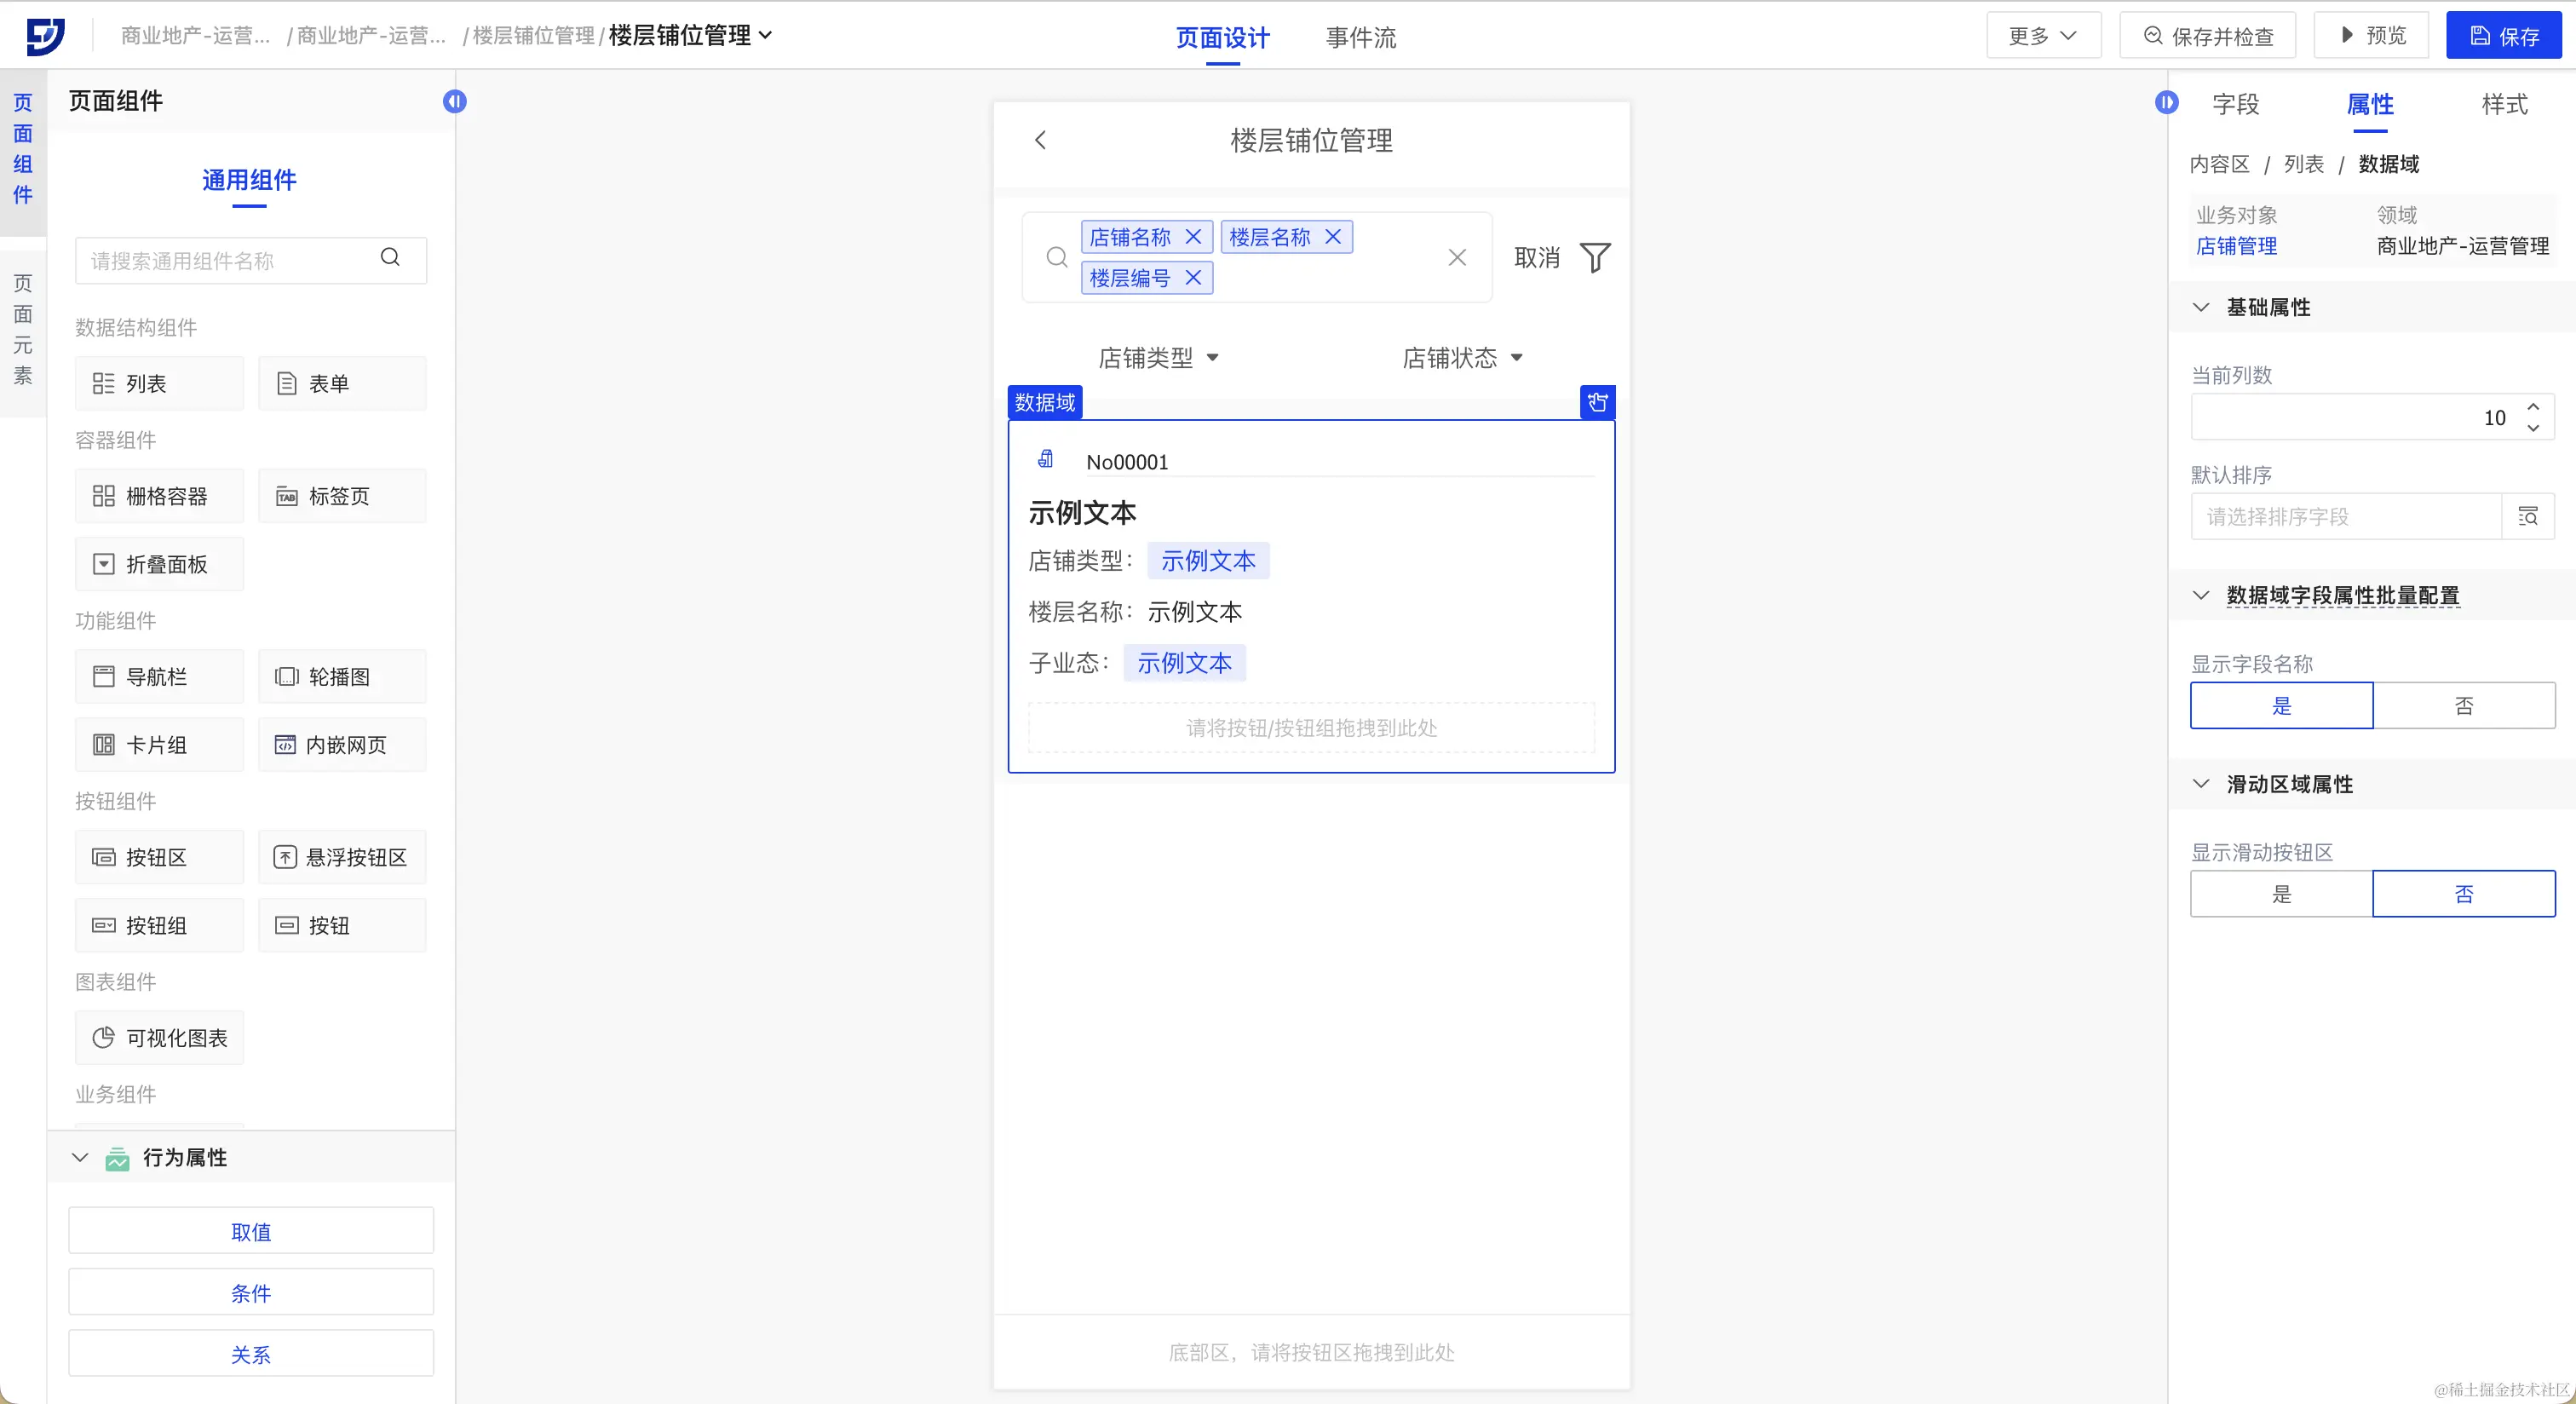Collapse the left panel with the blue toggle icon
This screenshot has height=1404, width=2576.
454,102
